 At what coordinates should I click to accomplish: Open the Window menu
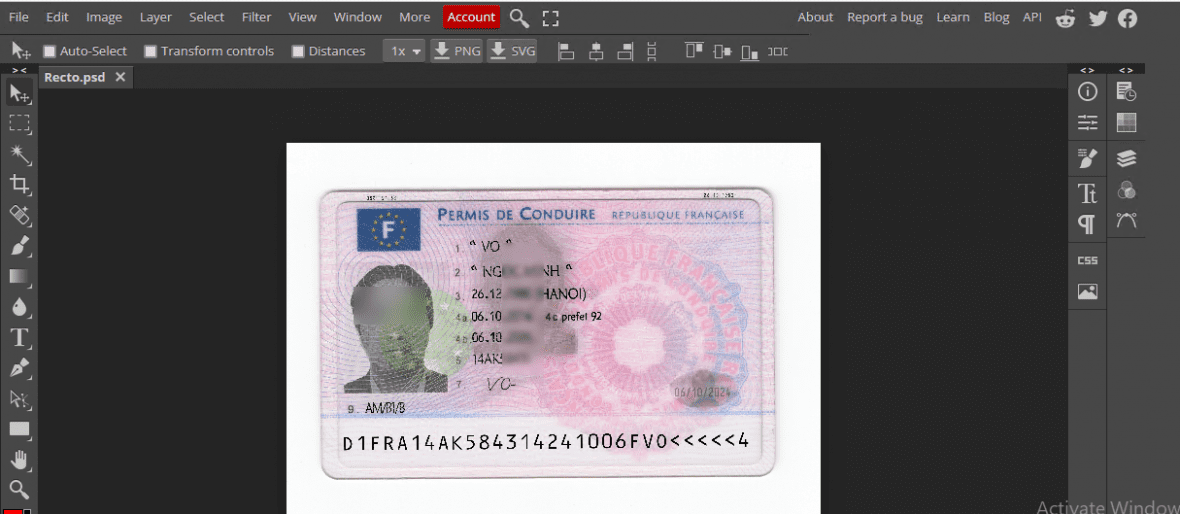357,17
